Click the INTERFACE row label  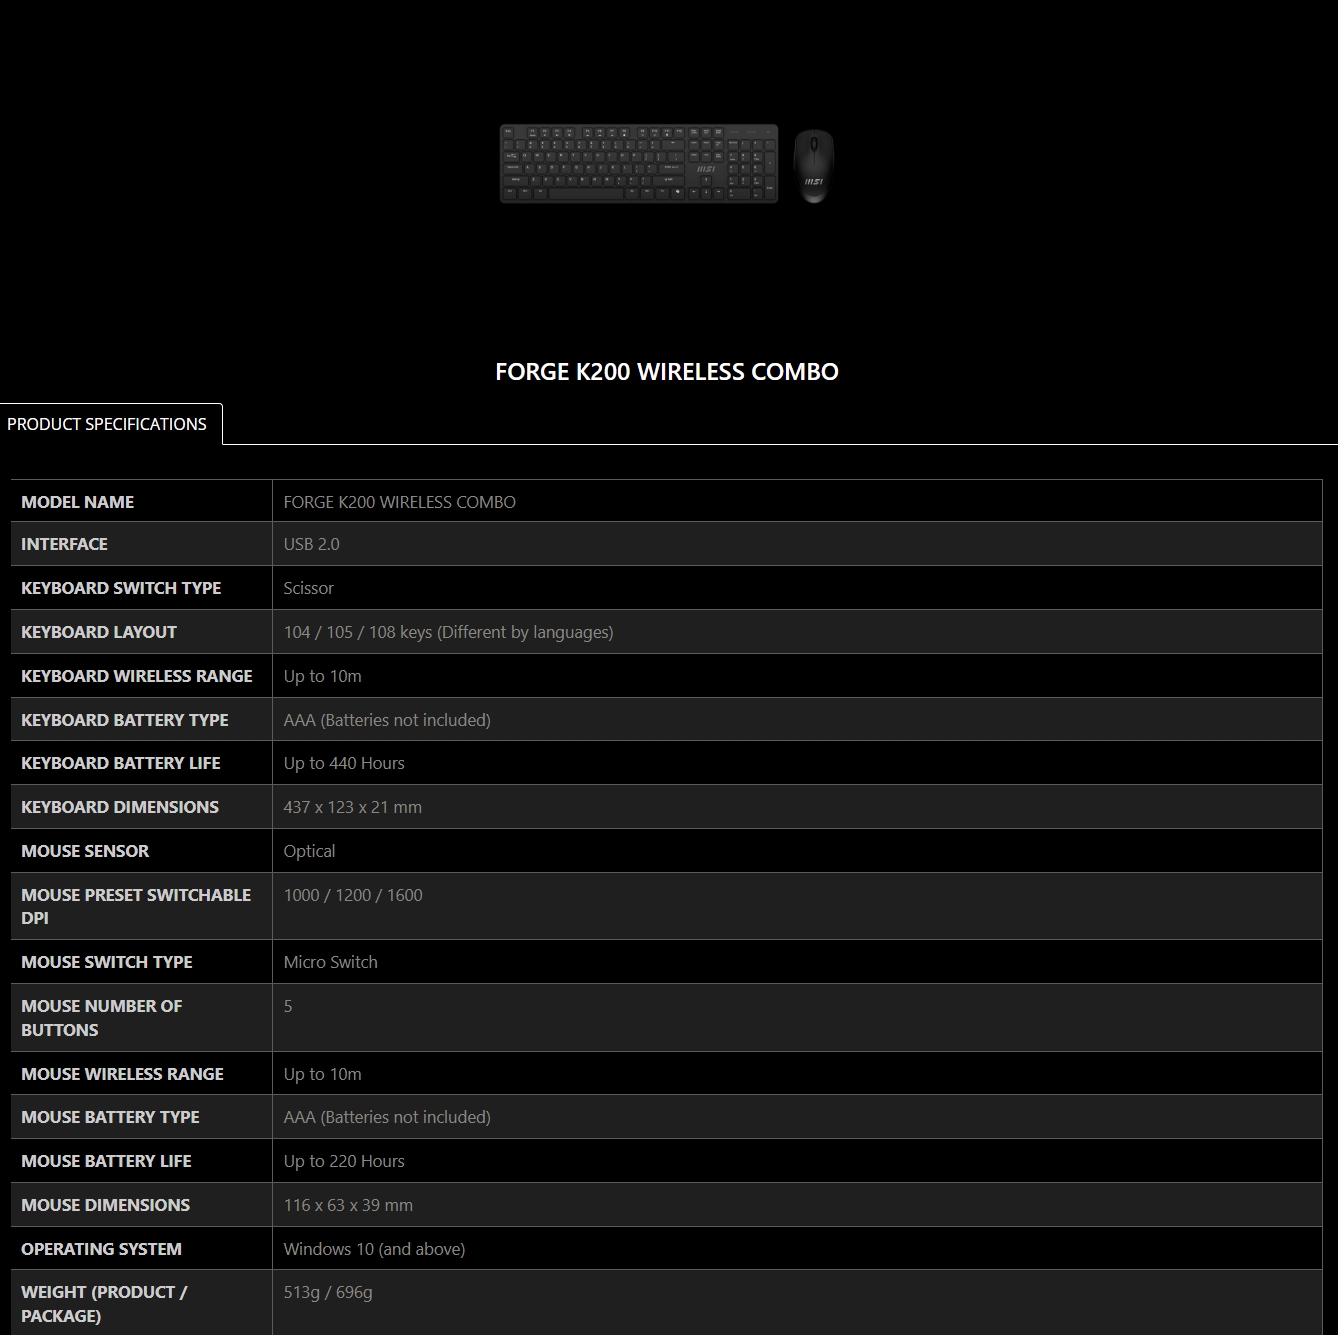click(64, 544)
